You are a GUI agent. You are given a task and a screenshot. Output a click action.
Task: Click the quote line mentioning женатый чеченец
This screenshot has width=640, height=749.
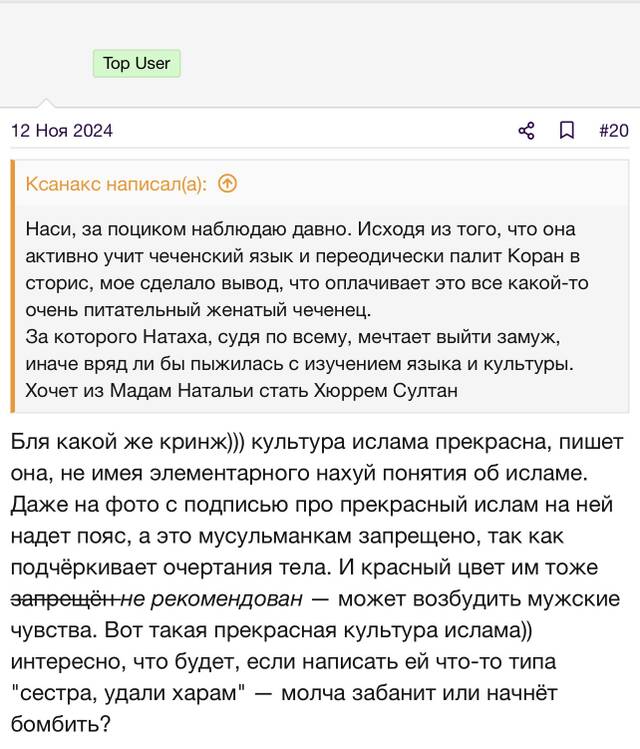click(x=198, y=310)
